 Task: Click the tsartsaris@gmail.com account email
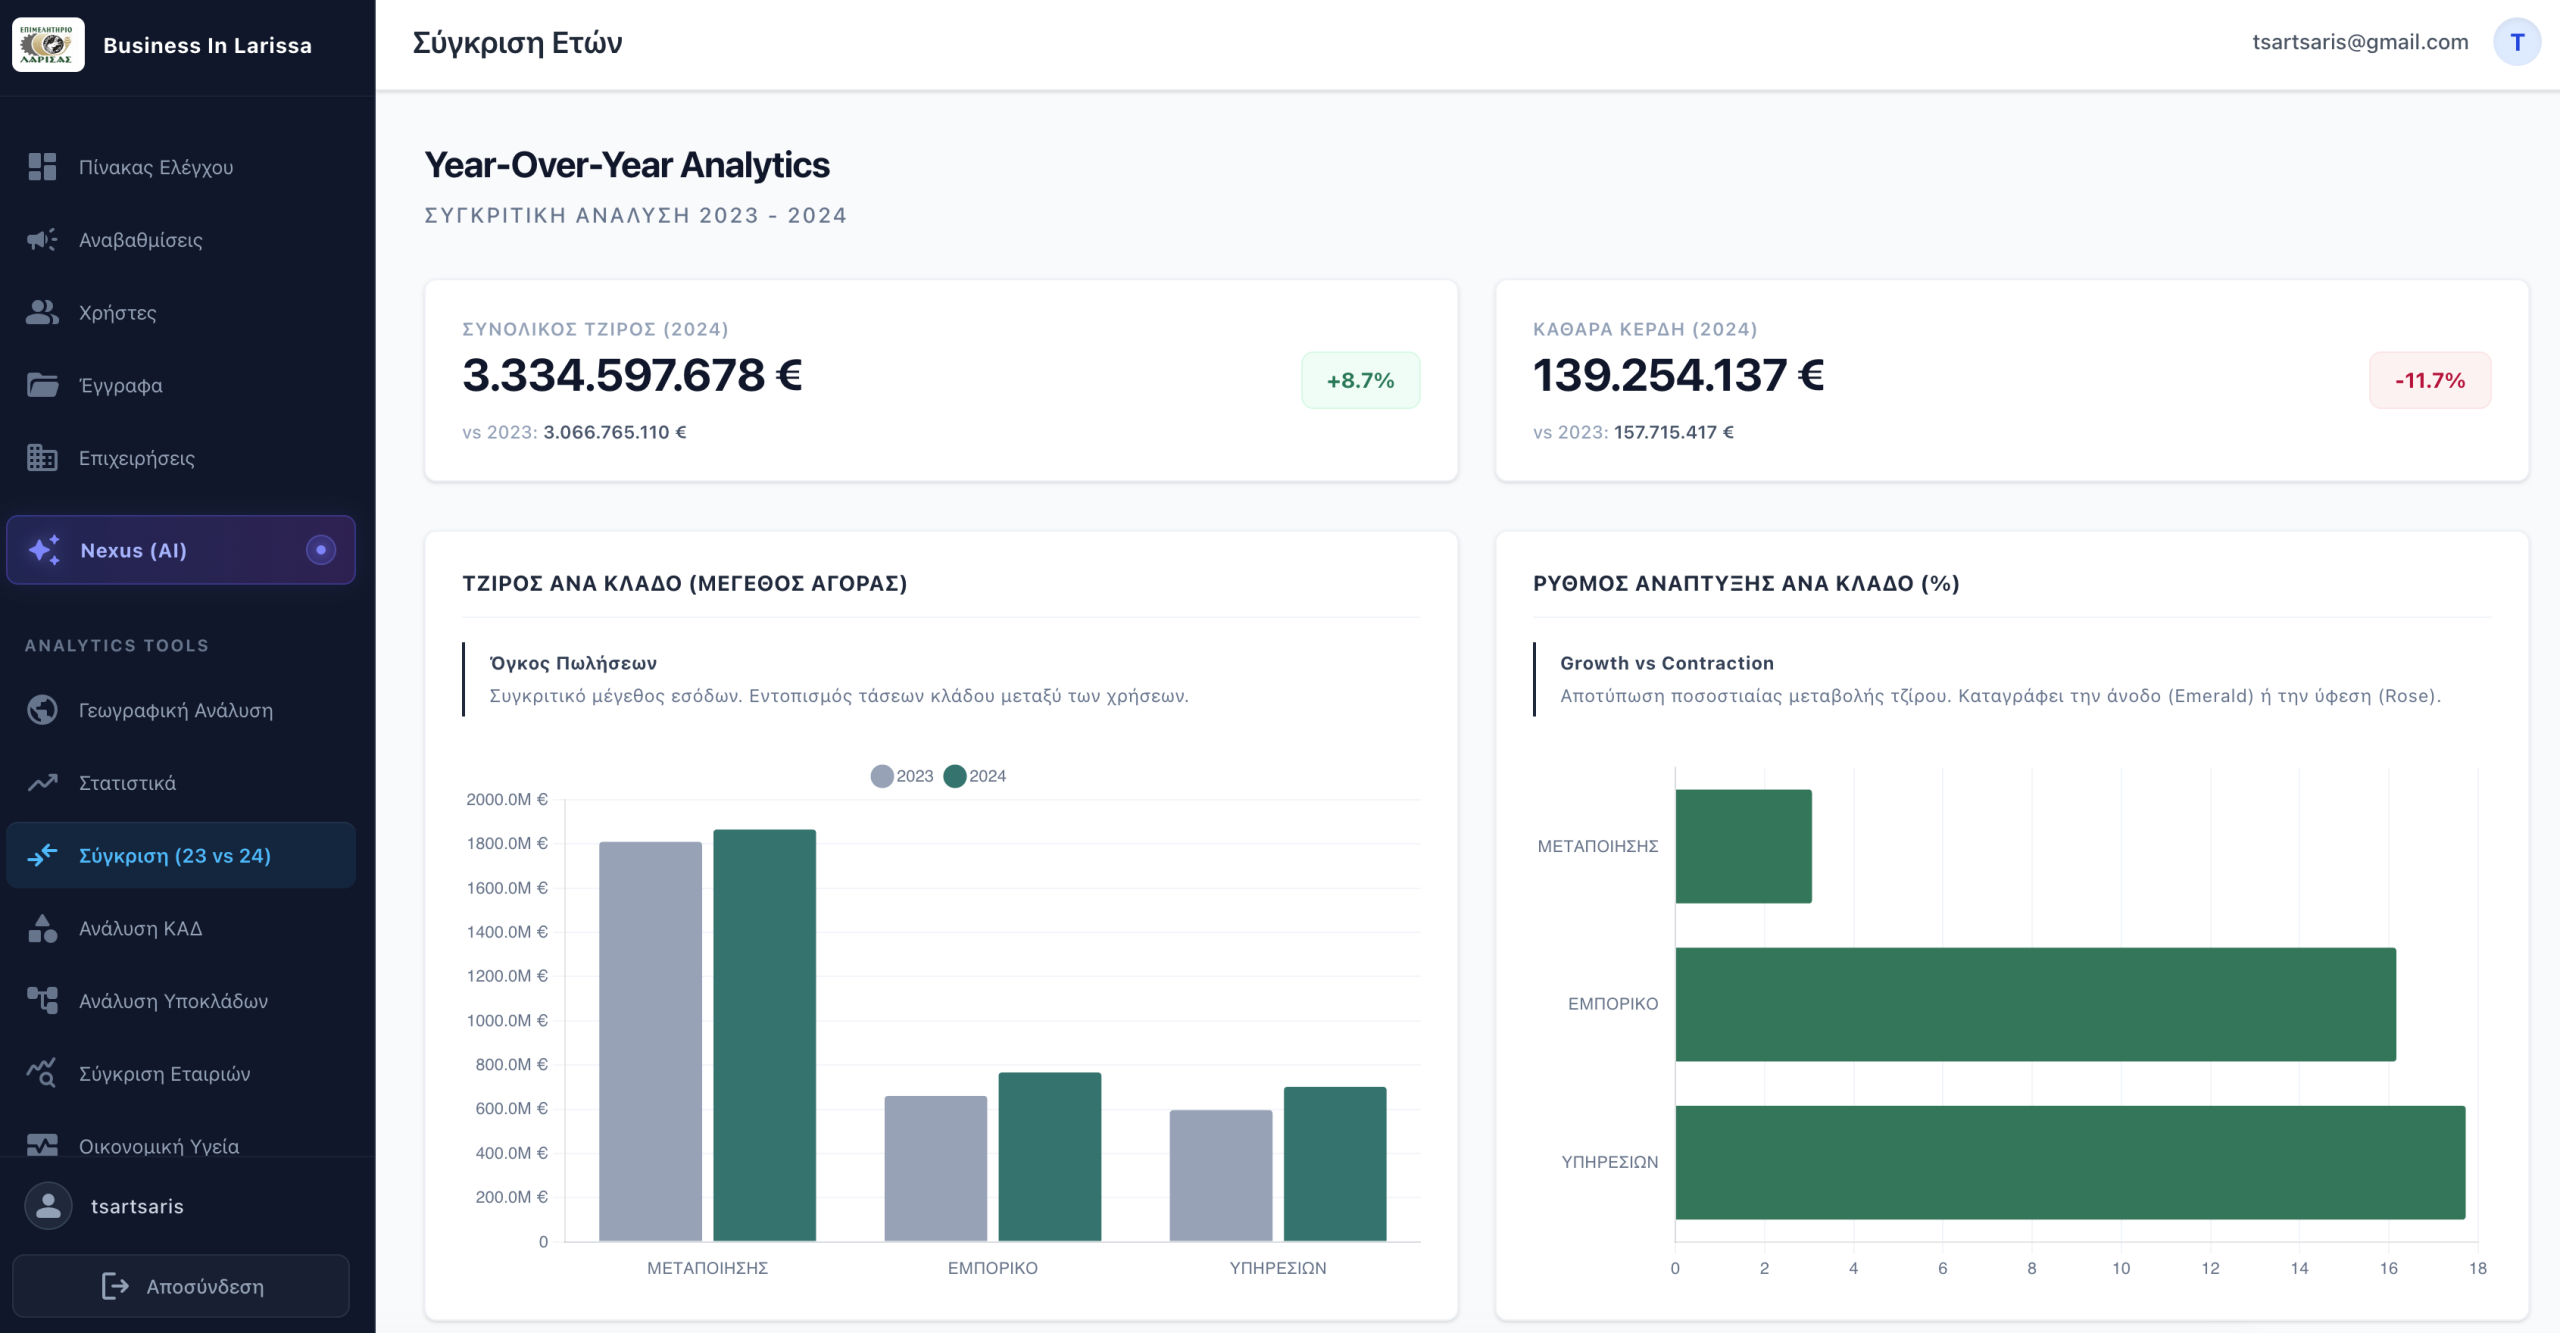pyautogui.click(x=2360, y=42)
